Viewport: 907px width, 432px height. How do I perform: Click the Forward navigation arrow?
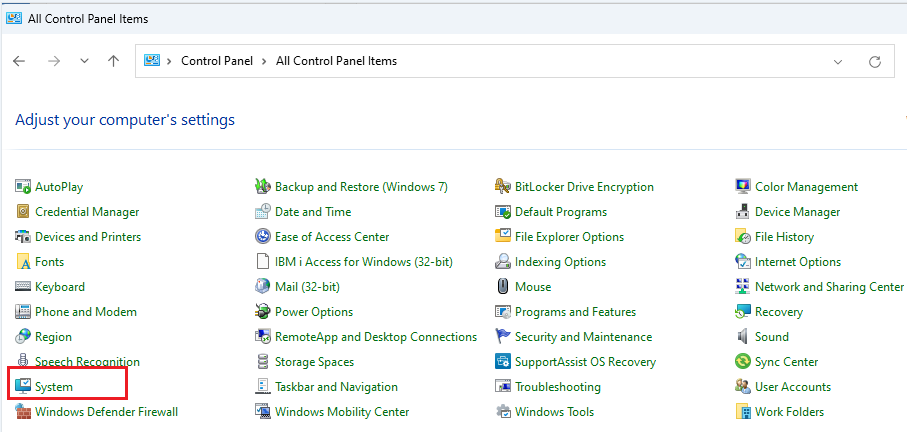[54, 61]
